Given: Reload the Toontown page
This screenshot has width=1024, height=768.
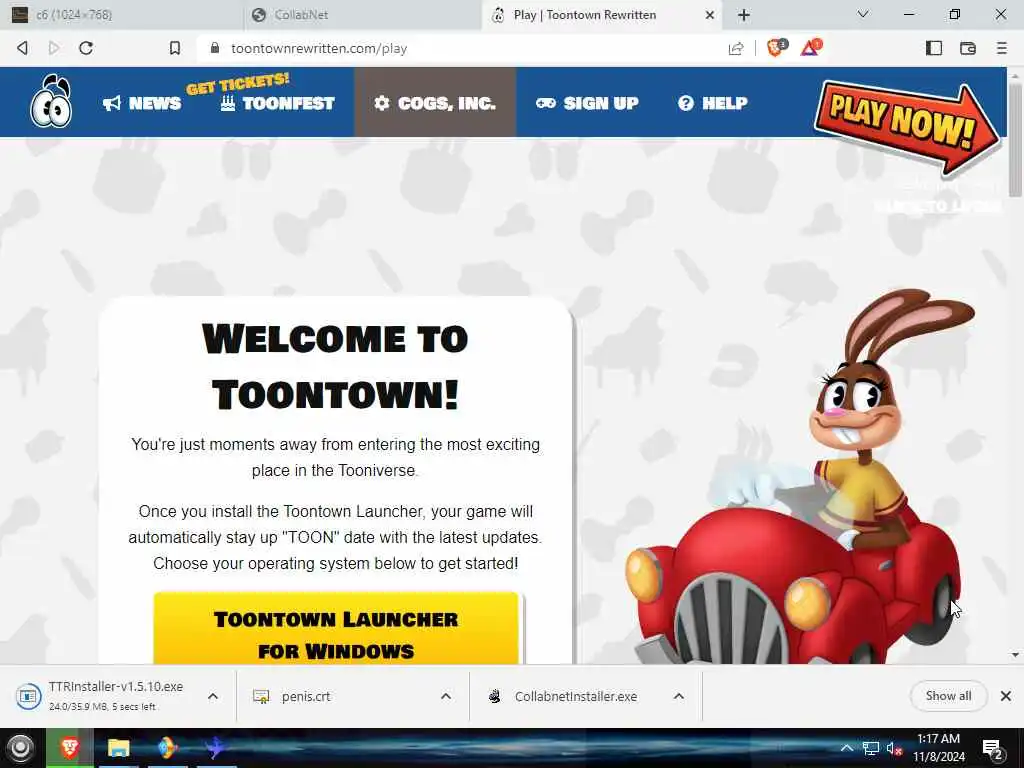Looking at the screenshot, I should click(86, 48).
